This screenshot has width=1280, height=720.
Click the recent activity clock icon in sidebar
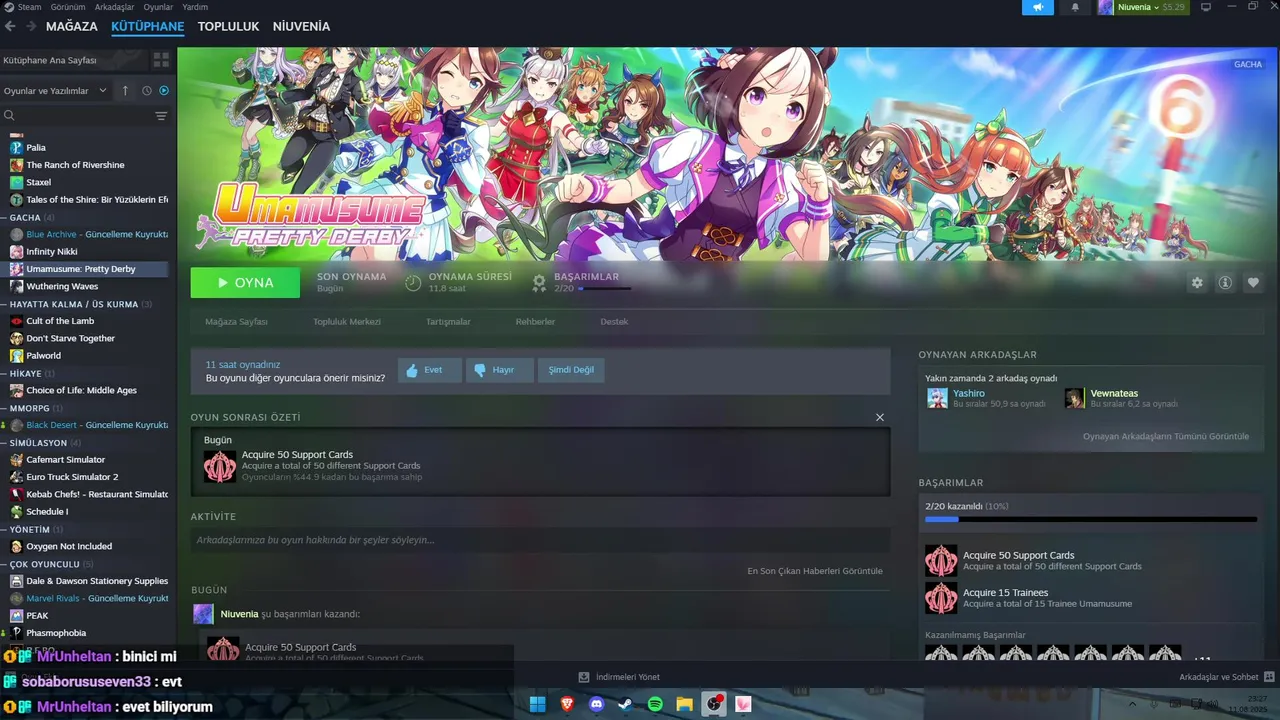coord(146,90)
